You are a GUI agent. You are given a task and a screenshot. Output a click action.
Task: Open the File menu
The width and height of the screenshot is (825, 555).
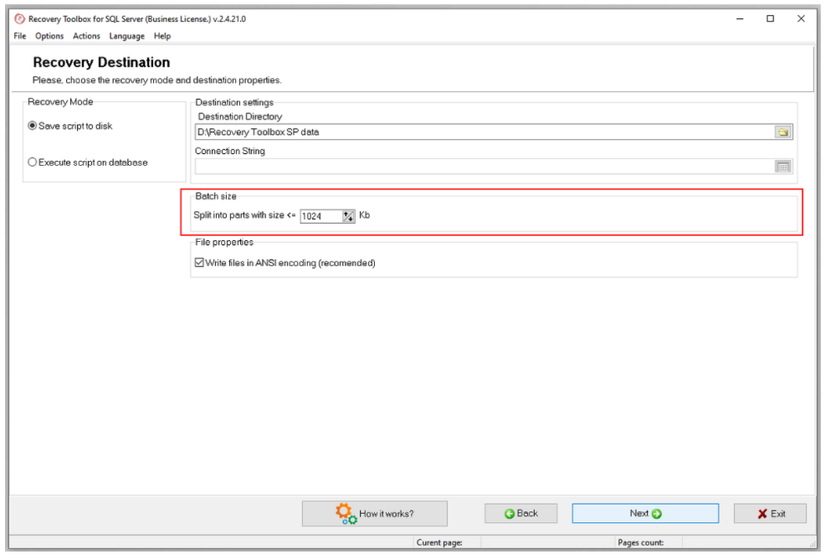click(19, 36)
